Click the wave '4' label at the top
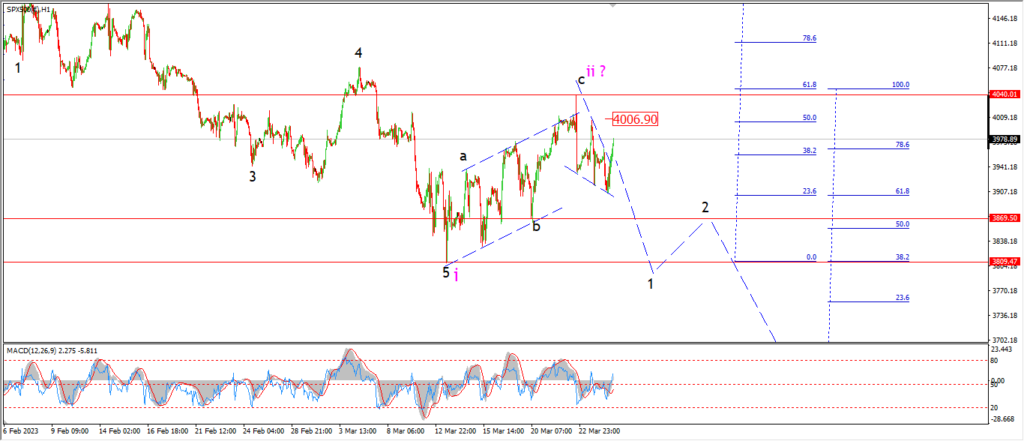The width and height of the screenshot is (1024, 441). [x=359, y=52]
